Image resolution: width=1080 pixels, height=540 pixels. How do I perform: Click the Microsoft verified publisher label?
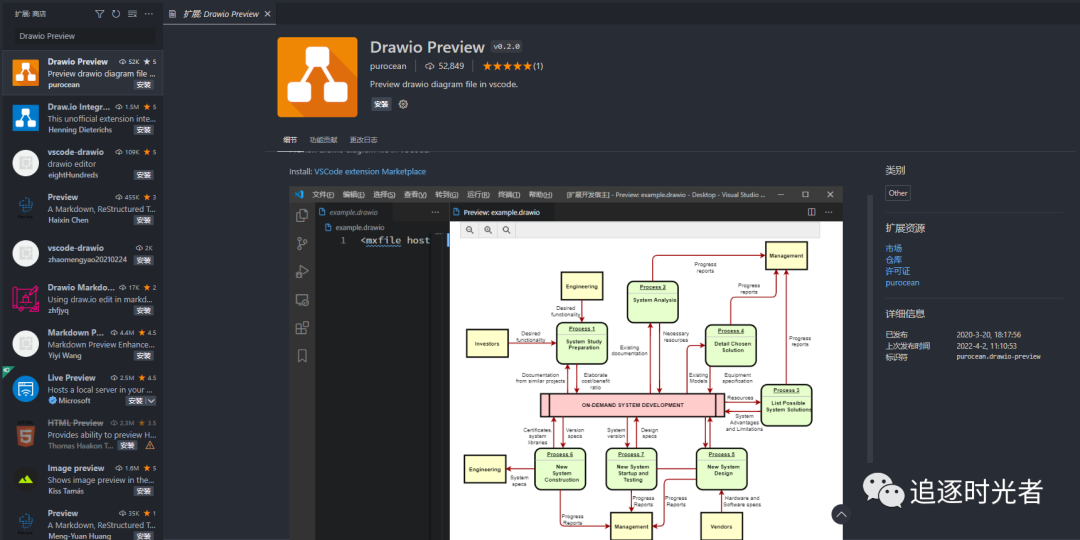click(x=69, y=400)
